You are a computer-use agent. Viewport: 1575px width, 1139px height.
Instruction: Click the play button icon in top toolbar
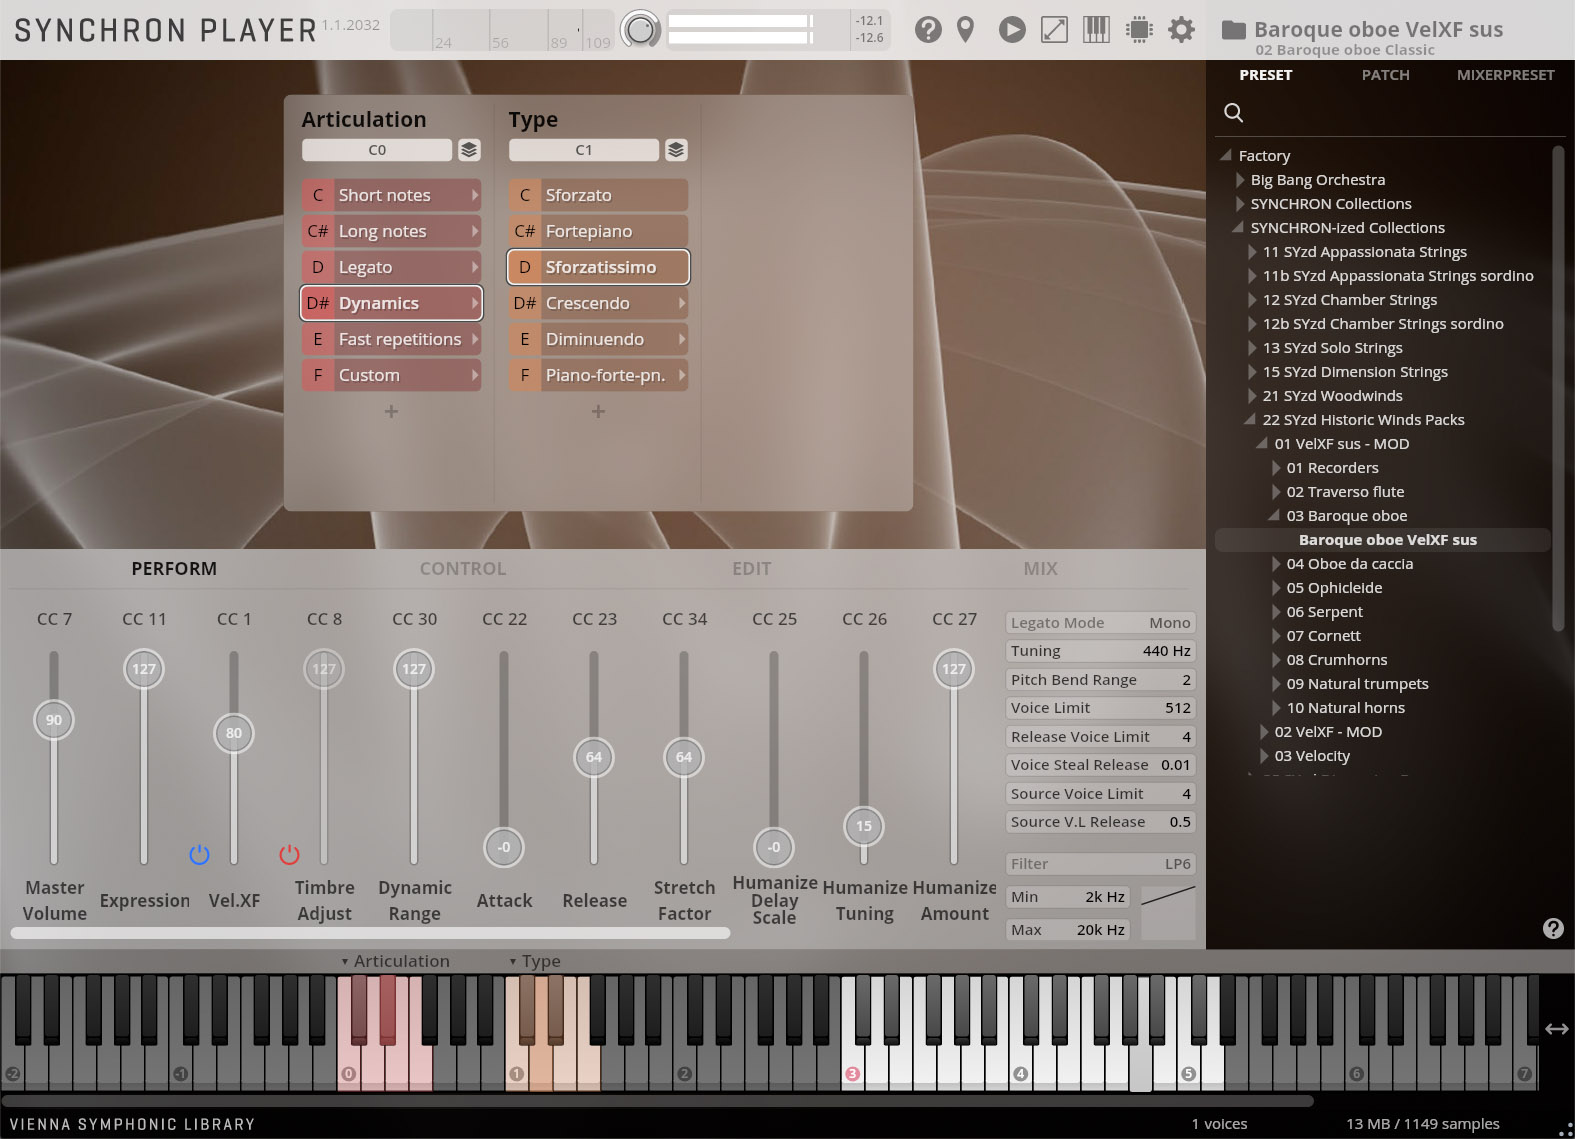click(x=1012, y=30)
